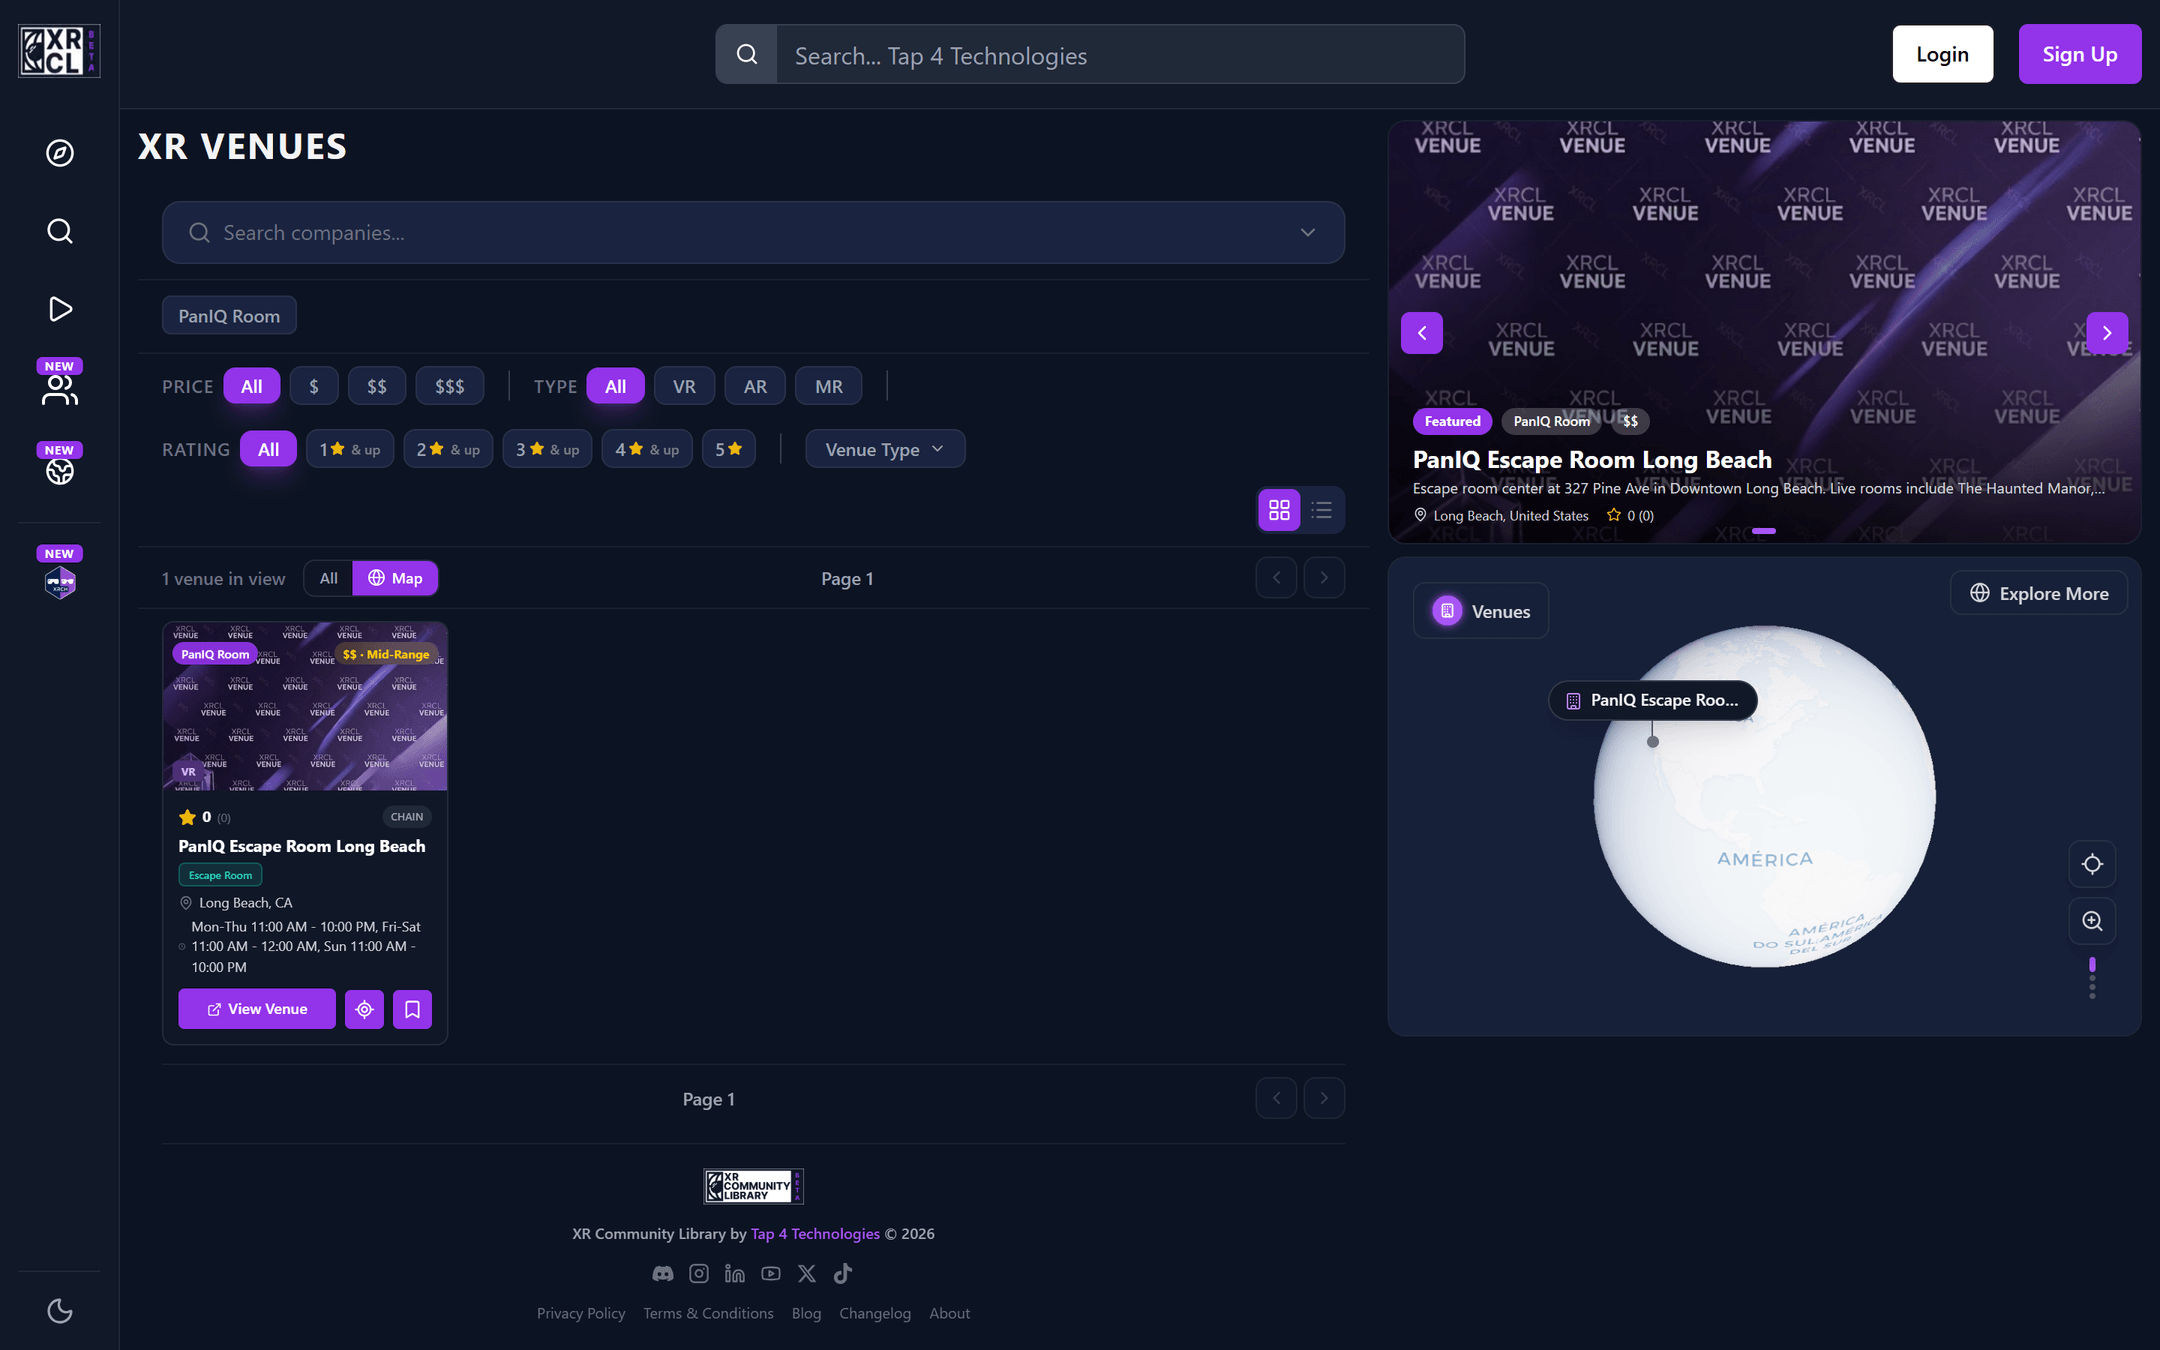The width and height of the screenshot is (2160, 1350).
Task: Open the Changelog footer link
Action: click(x=875, y=1313)
